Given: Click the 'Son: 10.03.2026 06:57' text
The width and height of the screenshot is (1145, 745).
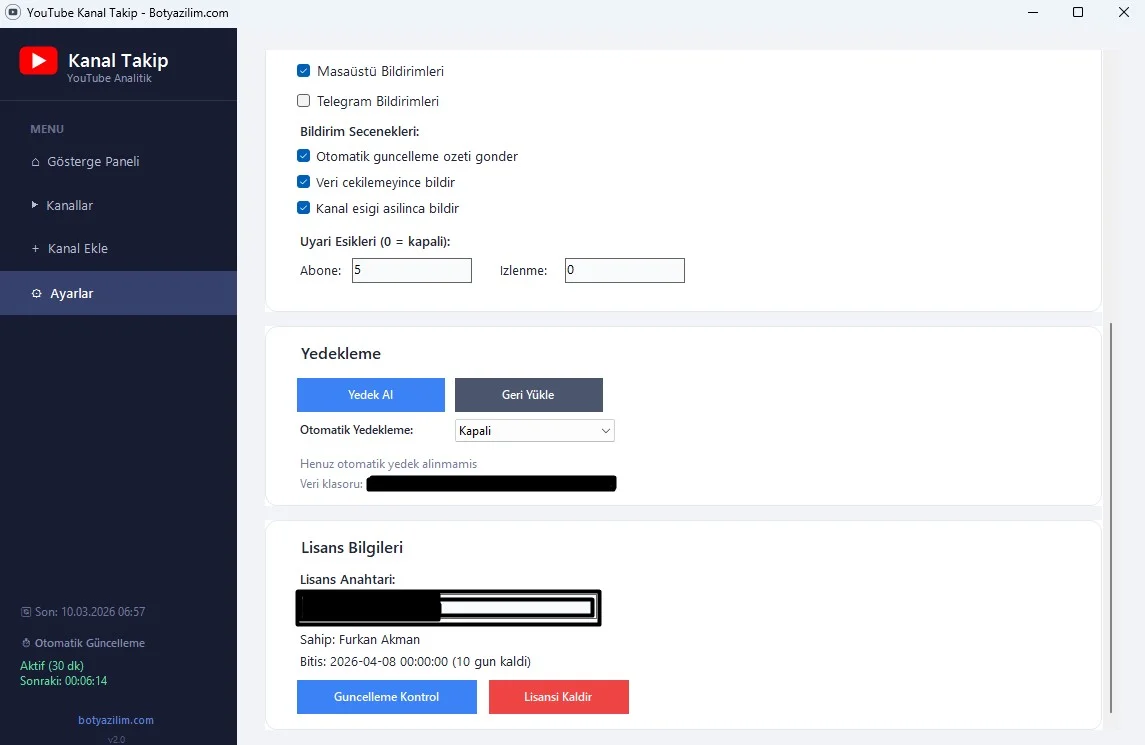Looking at the screenshot, I should pyautogui.click(x=90, y=612).
